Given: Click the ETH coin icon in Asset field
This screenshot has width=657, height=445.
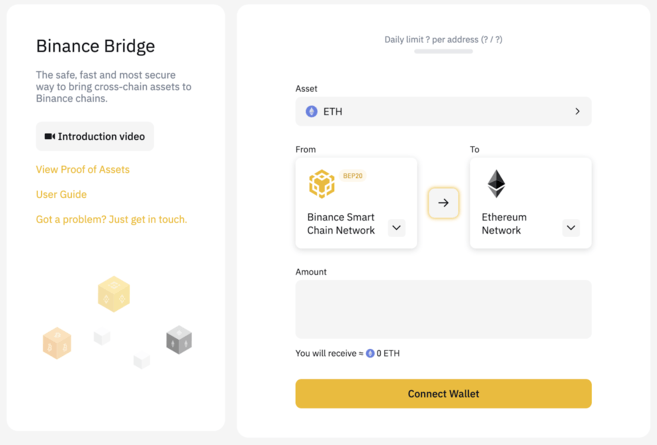Looking at the screenshot, I should 312,112.
